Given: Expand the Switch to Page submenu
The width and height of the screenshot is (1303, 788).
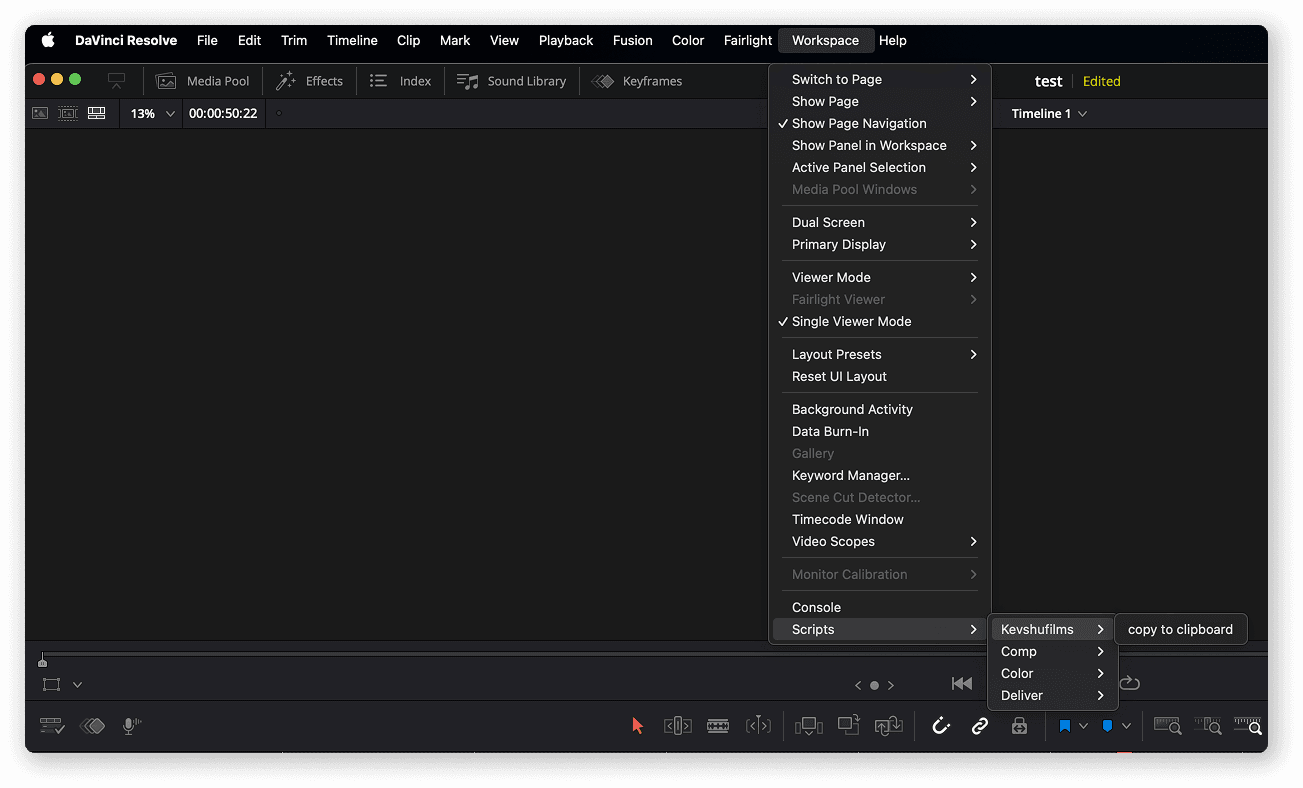Looking at the screenshot, I should 880,79.
